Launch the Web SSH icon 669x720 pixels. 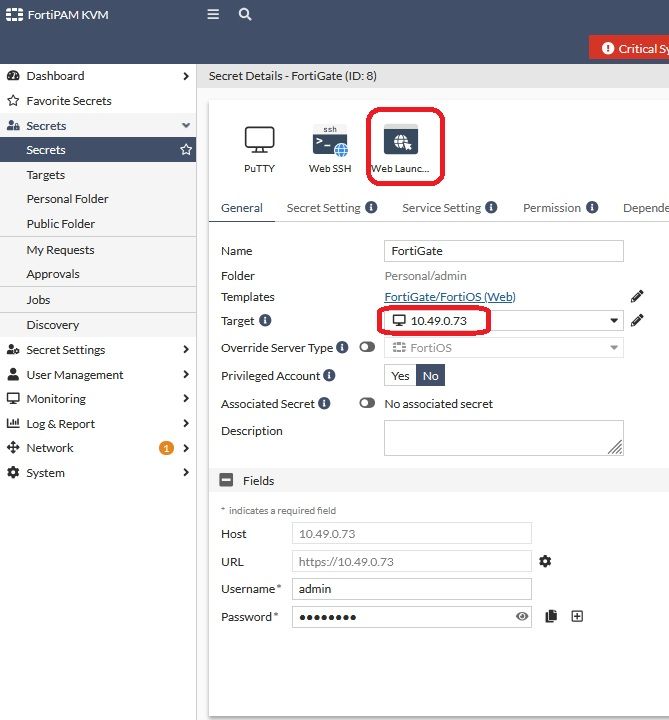(330, 140)
